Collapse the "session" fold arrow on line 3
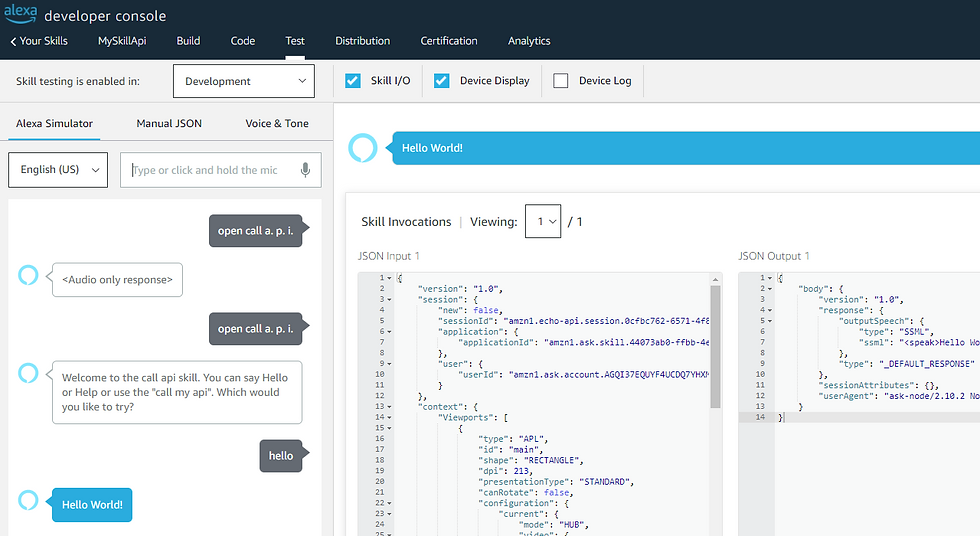The height and width of the screenshot is (536, 980). click(x=389, y=299)
